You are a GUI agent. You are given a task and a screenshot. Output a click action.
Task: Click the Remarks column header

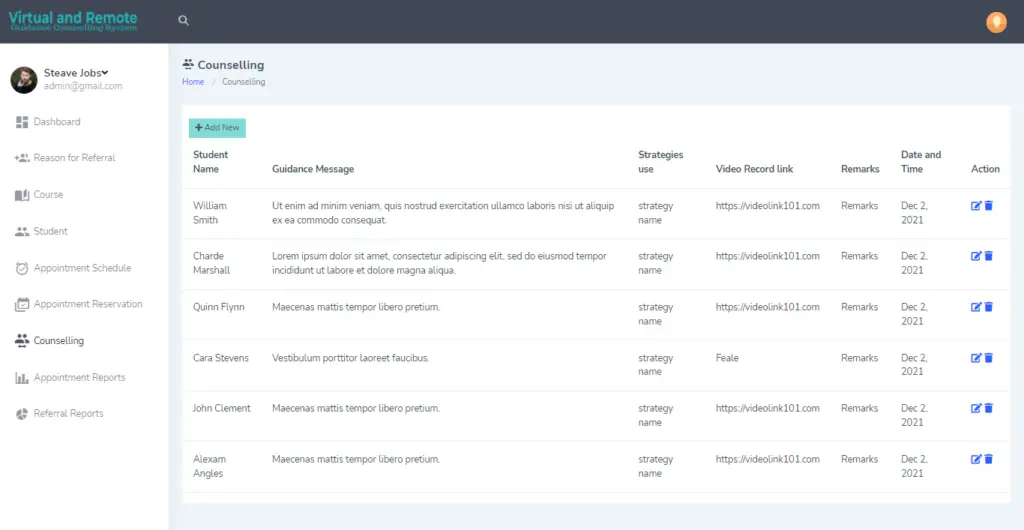860,169
